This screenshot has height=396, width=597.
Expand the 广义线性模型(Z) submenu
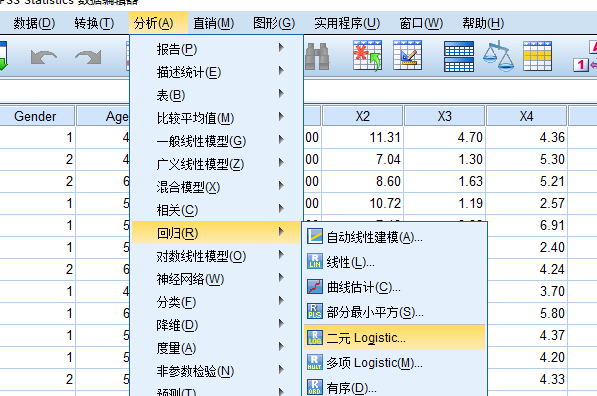click(x=216, y=164)
